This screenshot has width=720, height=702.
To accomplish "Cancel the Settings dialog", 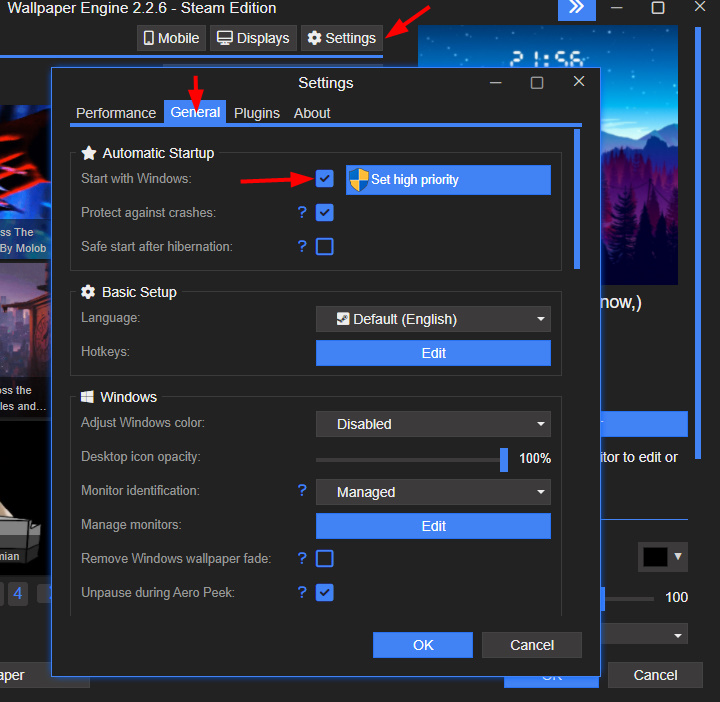I will (x=532, y=645).
